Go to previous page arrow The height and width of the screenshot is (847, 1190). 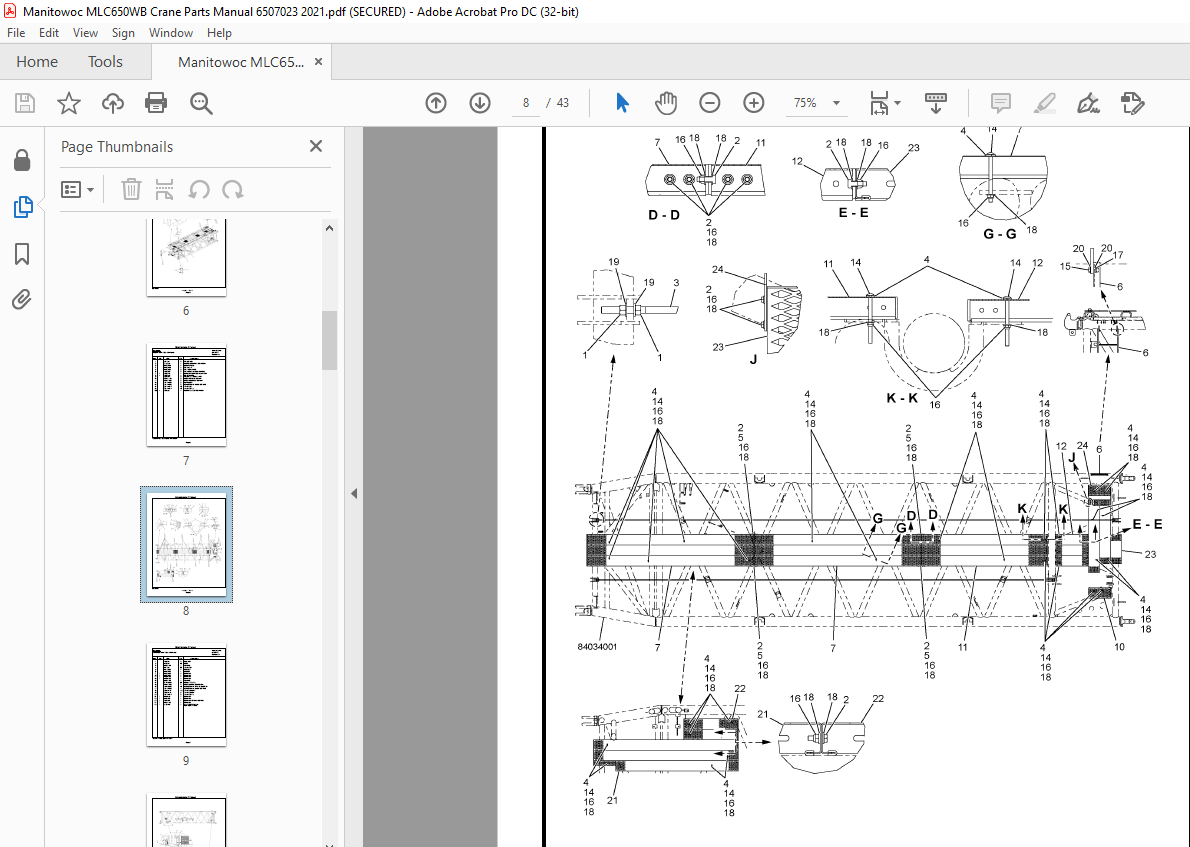pyautogui.click(x=436, y=103)
